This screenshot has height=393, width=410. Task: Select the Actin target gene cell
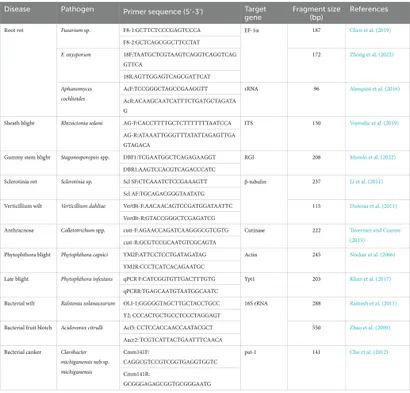tap(251, 255)
